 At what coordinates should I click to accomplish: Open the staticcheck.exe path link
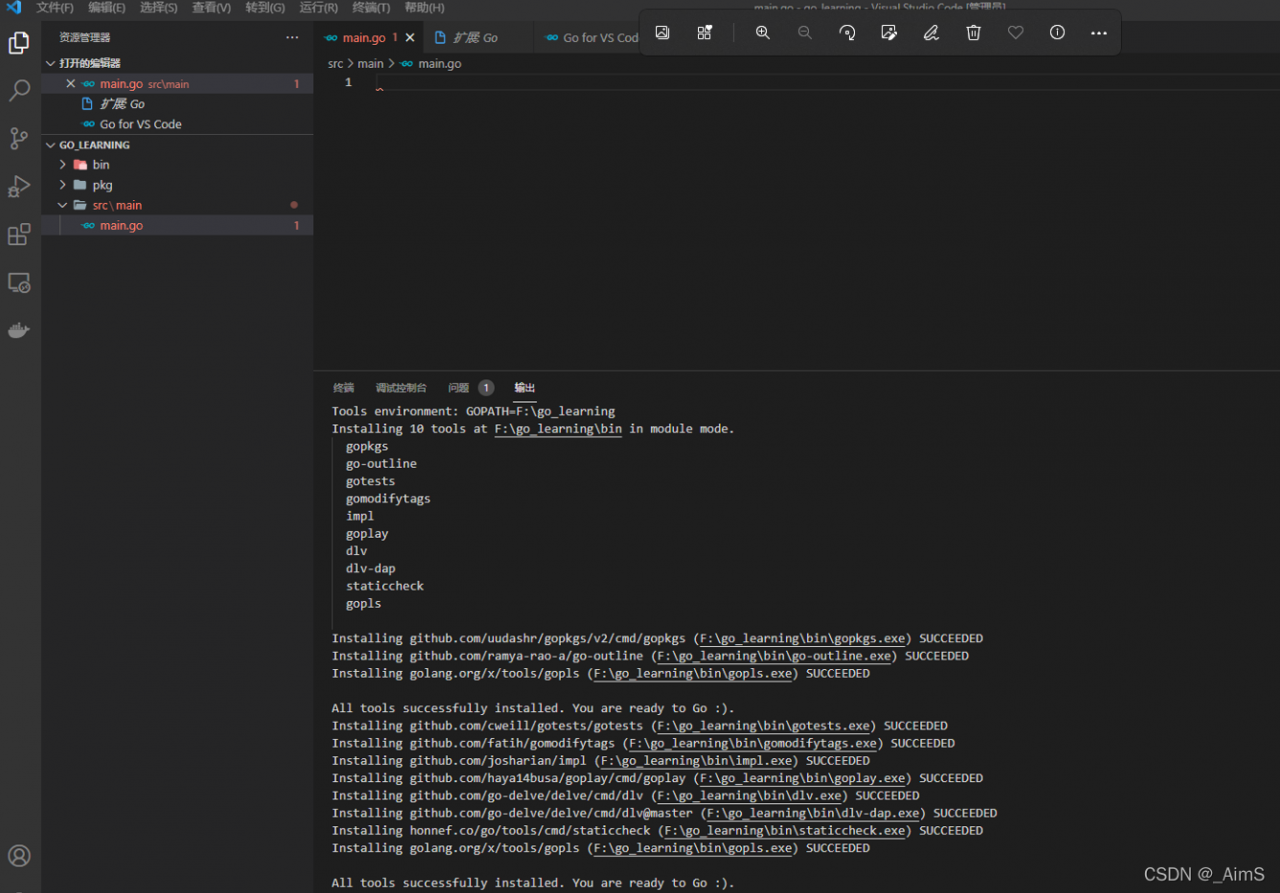point(785,830)
